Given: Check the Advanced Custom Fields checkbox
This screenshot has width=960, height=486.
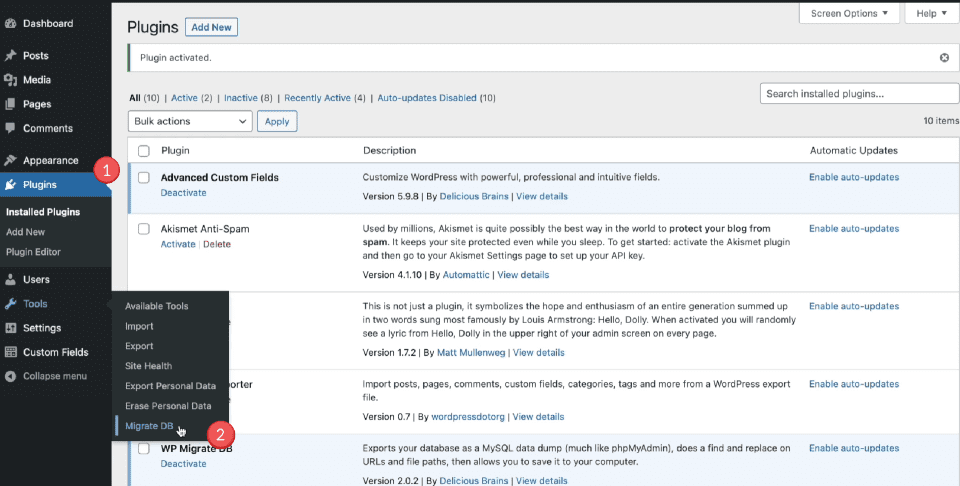Looking at the screenshot, I should 143,178.
